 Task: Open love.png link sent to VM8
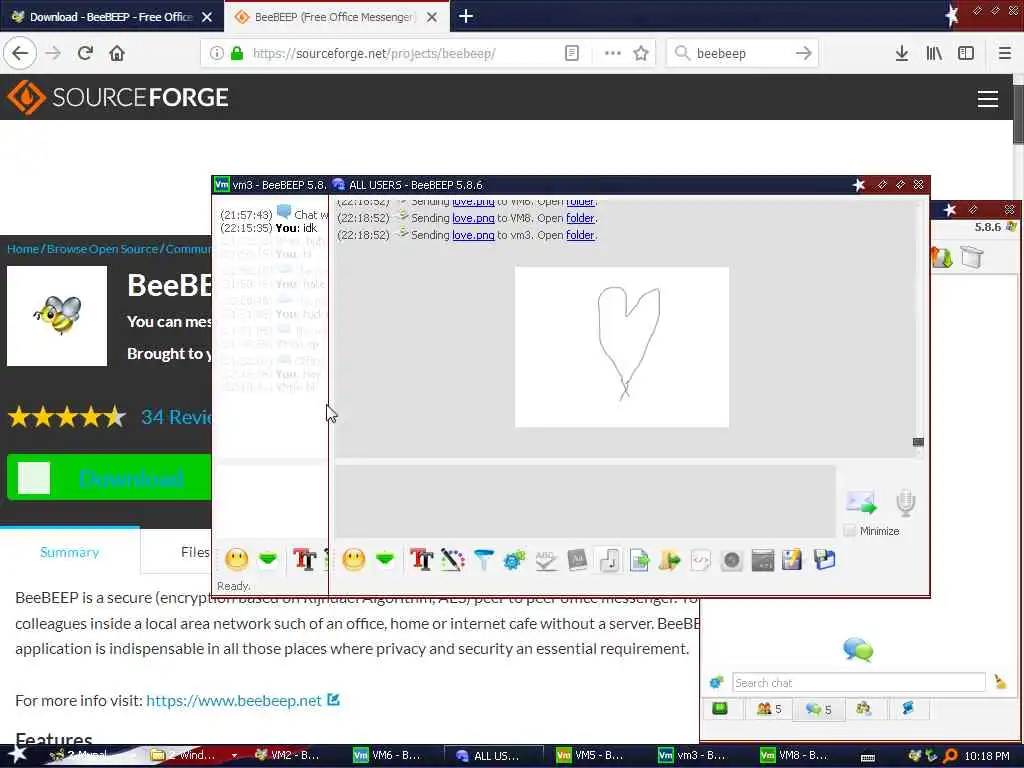pyautogui.click(x=473, y=218)
